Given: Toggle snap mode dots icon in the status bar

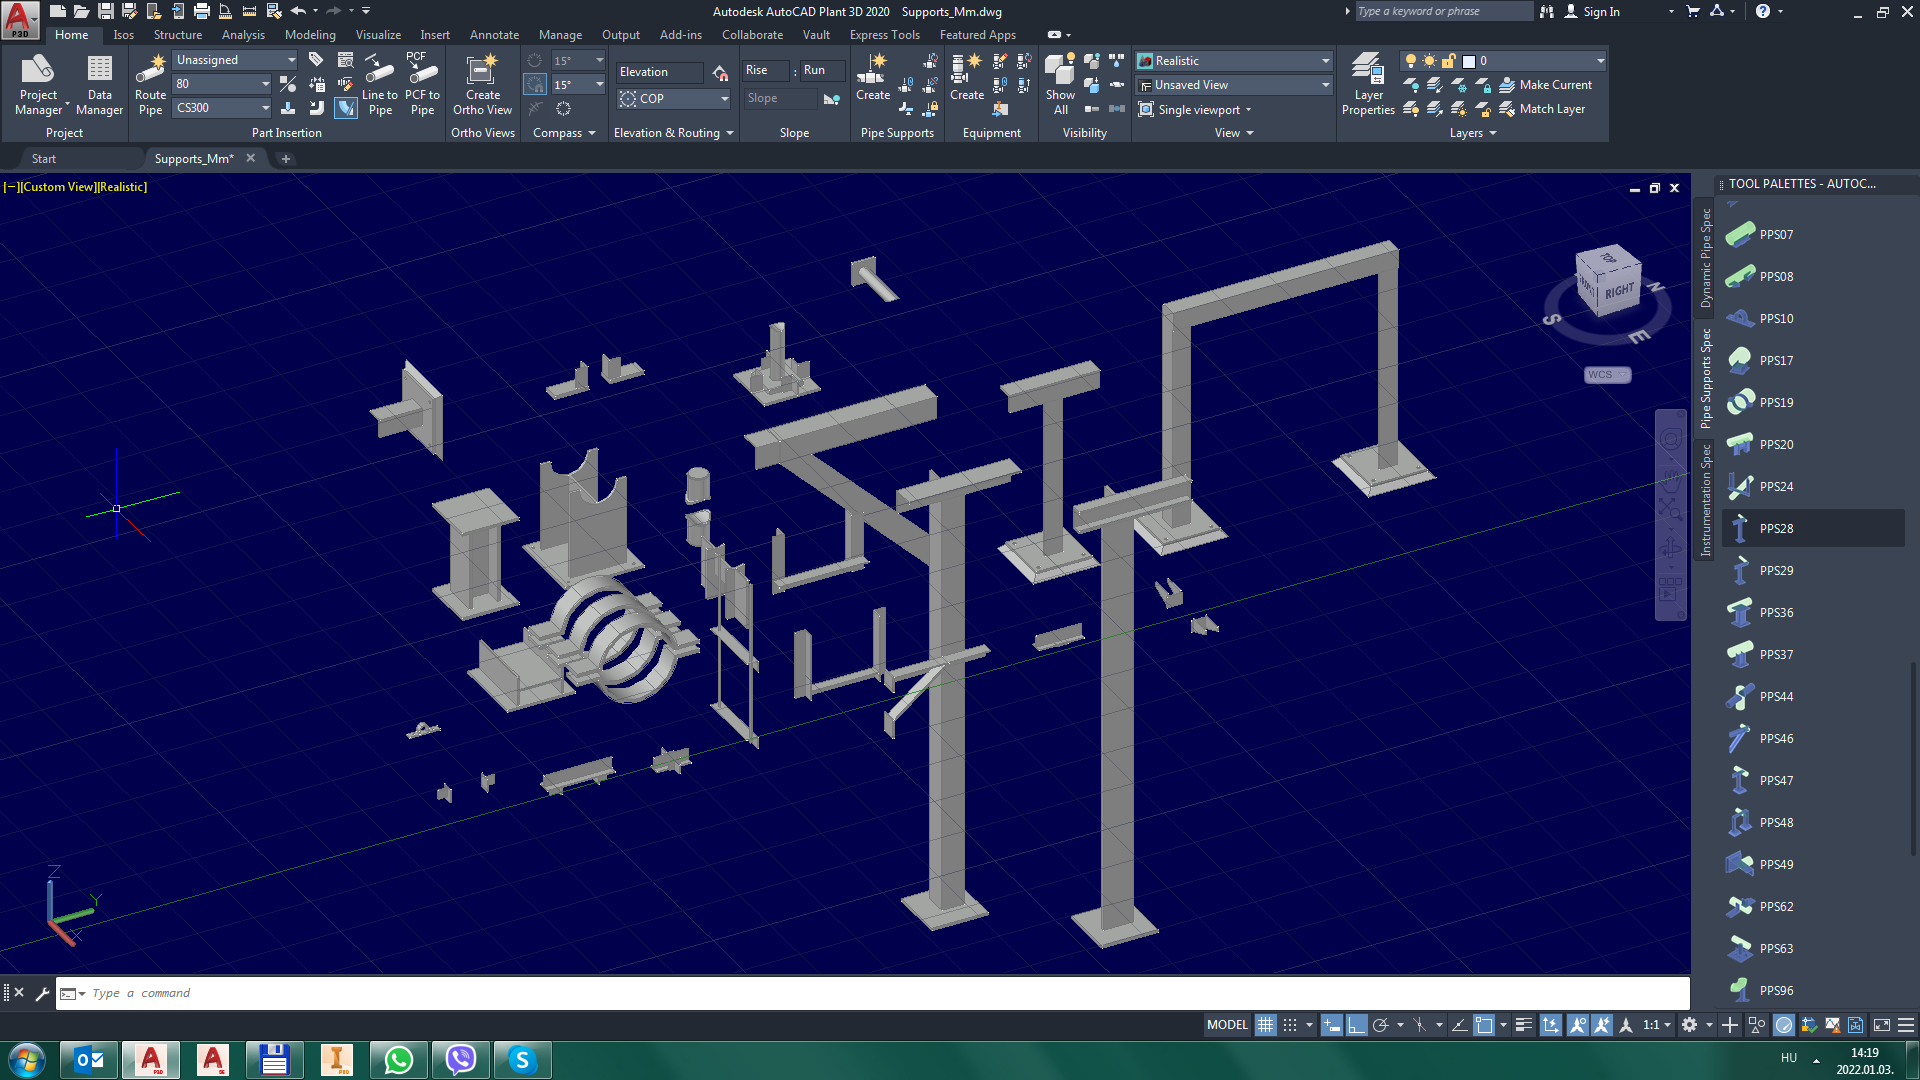Looking at the screenshot, I should [x=1290, y=1025].
